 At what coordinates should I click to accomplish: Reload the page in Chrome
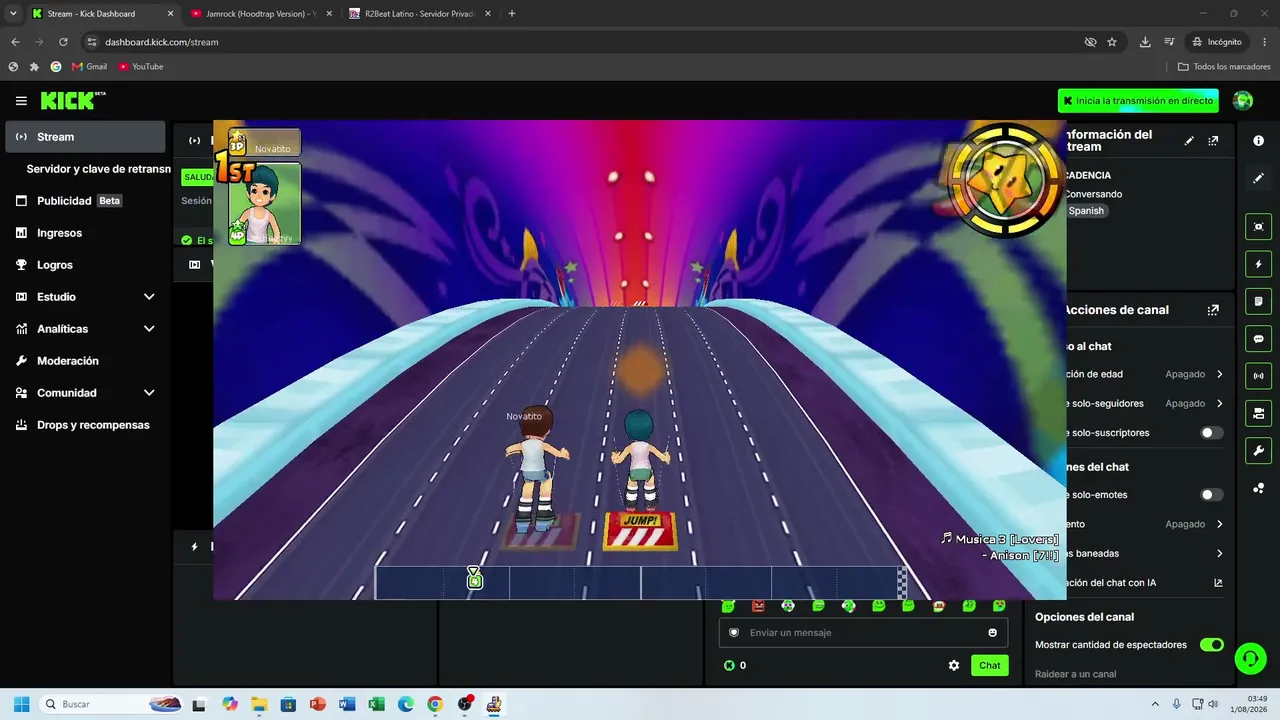(x=63, y=42)
